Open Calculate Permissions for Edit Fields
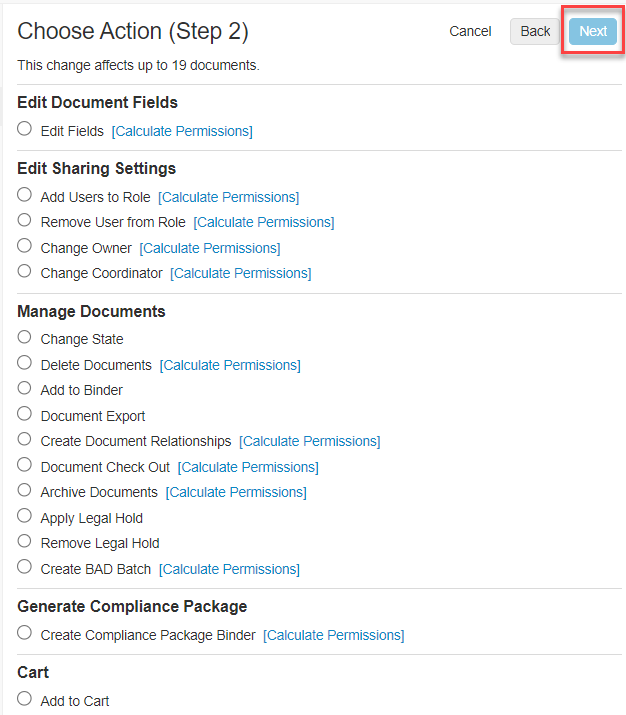Image resolution: width=626 pixels, height=715 pixels. click(182, 131)
